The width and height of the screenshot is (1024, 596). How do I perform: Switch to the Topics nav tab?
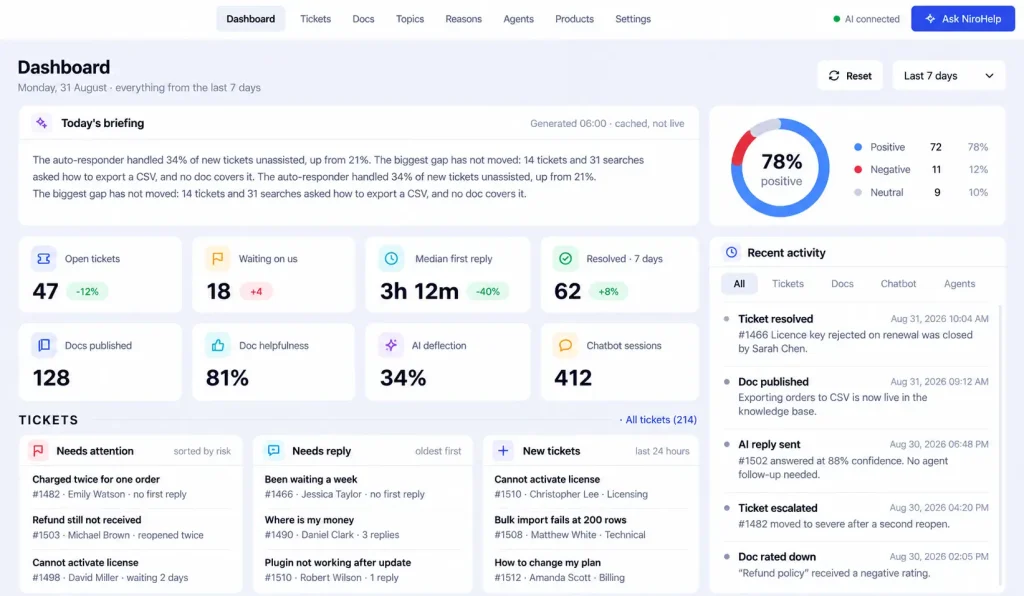point(409,19)
